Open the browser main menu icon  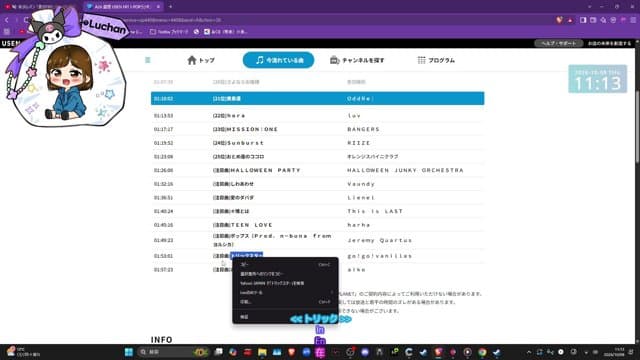[x=633, y=20]
